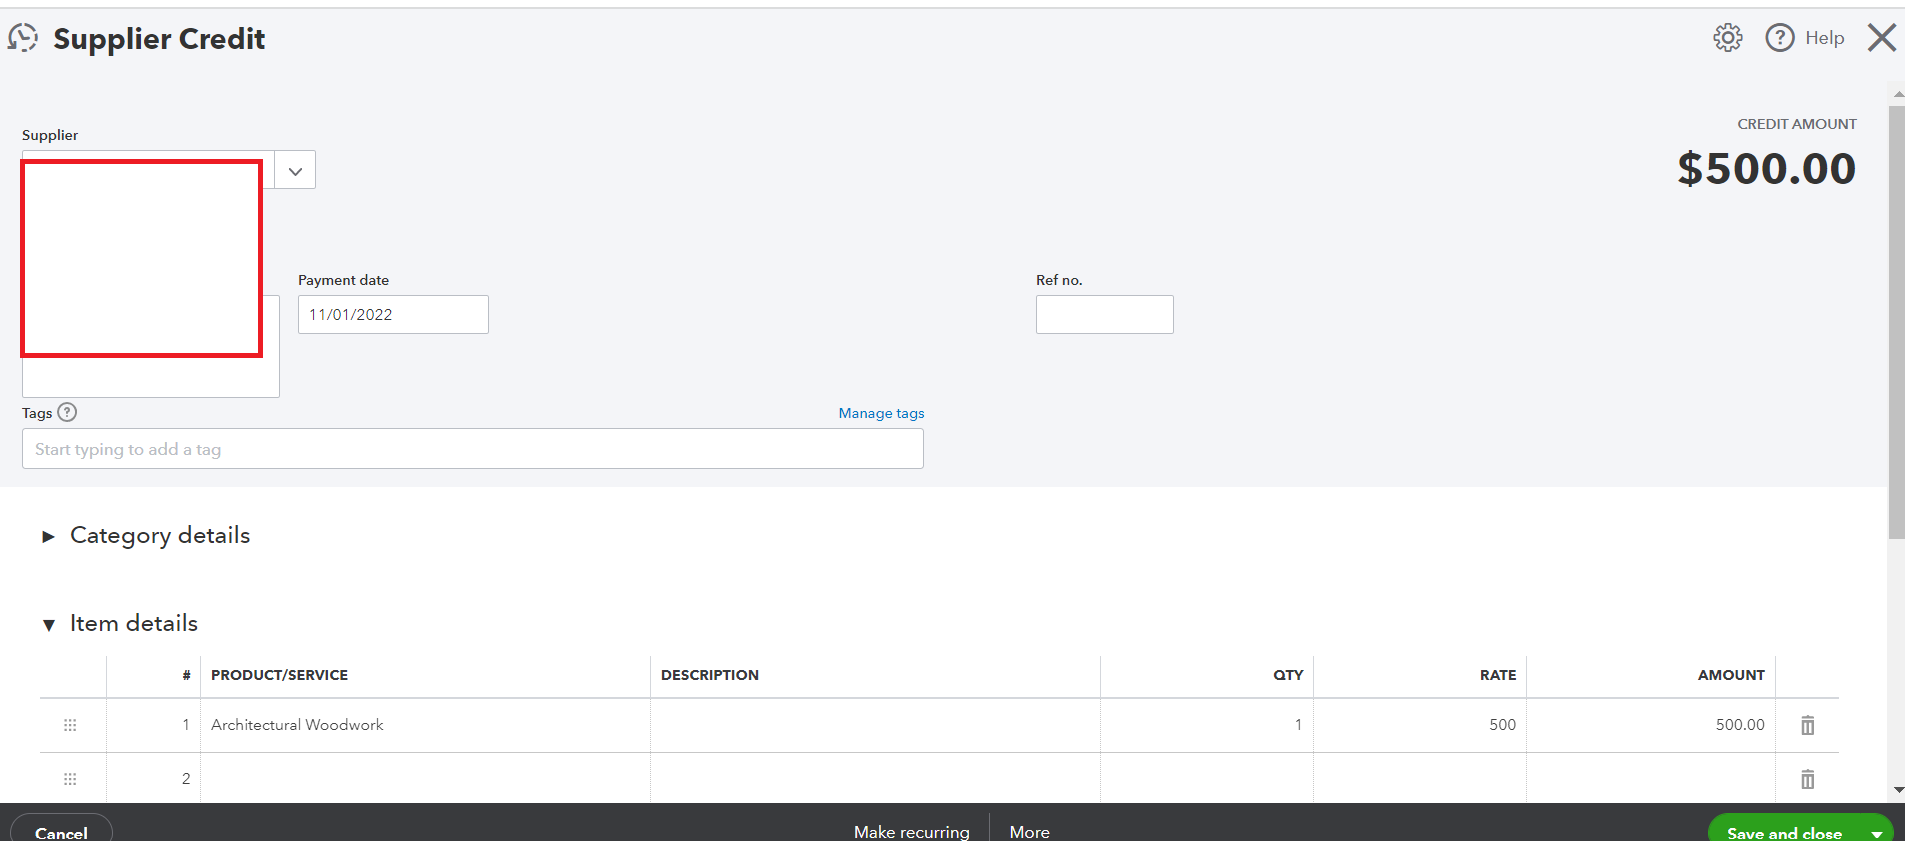Click the product cell in line 2

pyautogui.click(x=425, y=779)
